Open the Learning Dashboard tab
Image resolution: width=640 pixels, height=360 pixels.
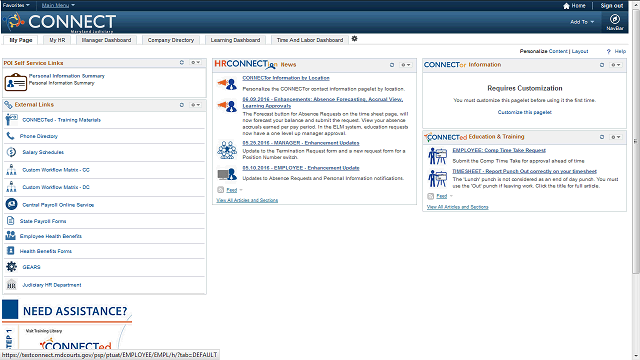[x=235, y=40]
